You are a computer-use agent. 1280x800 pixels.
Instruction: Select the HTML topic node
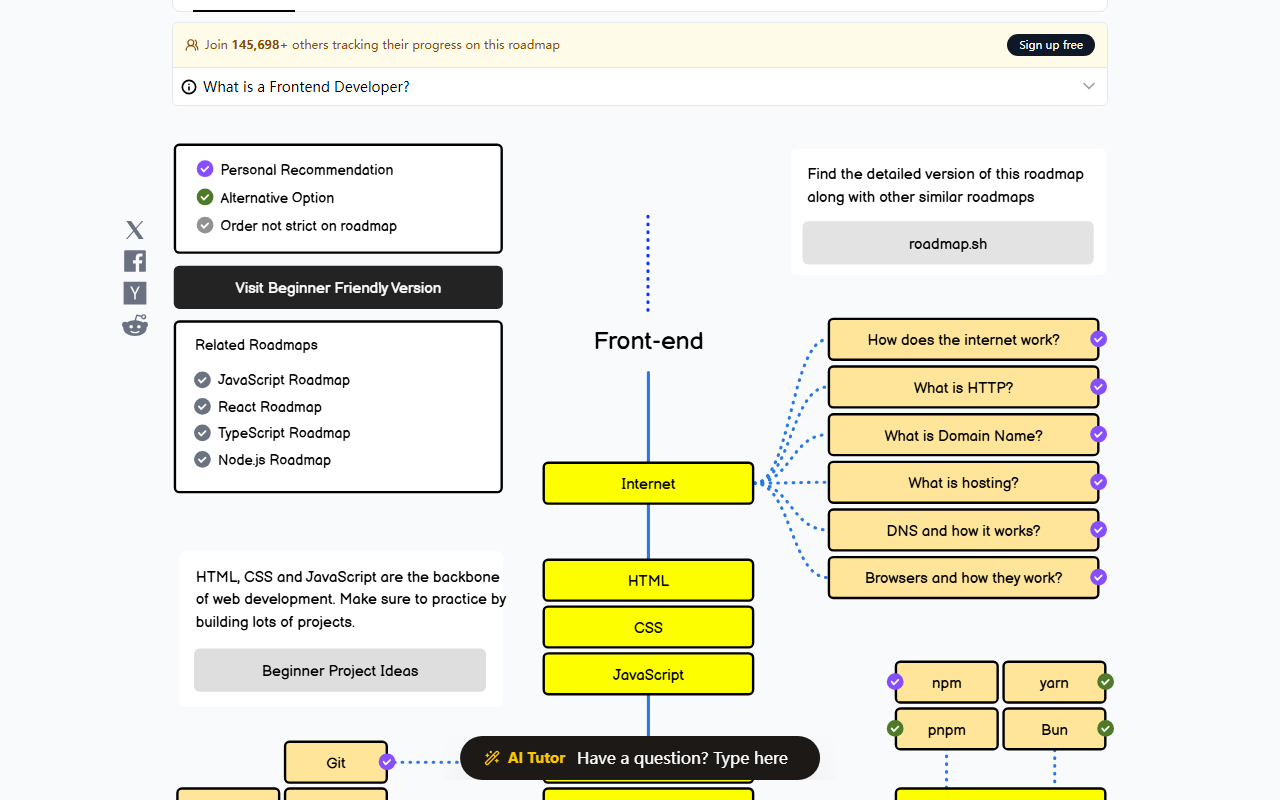point(648,581)
